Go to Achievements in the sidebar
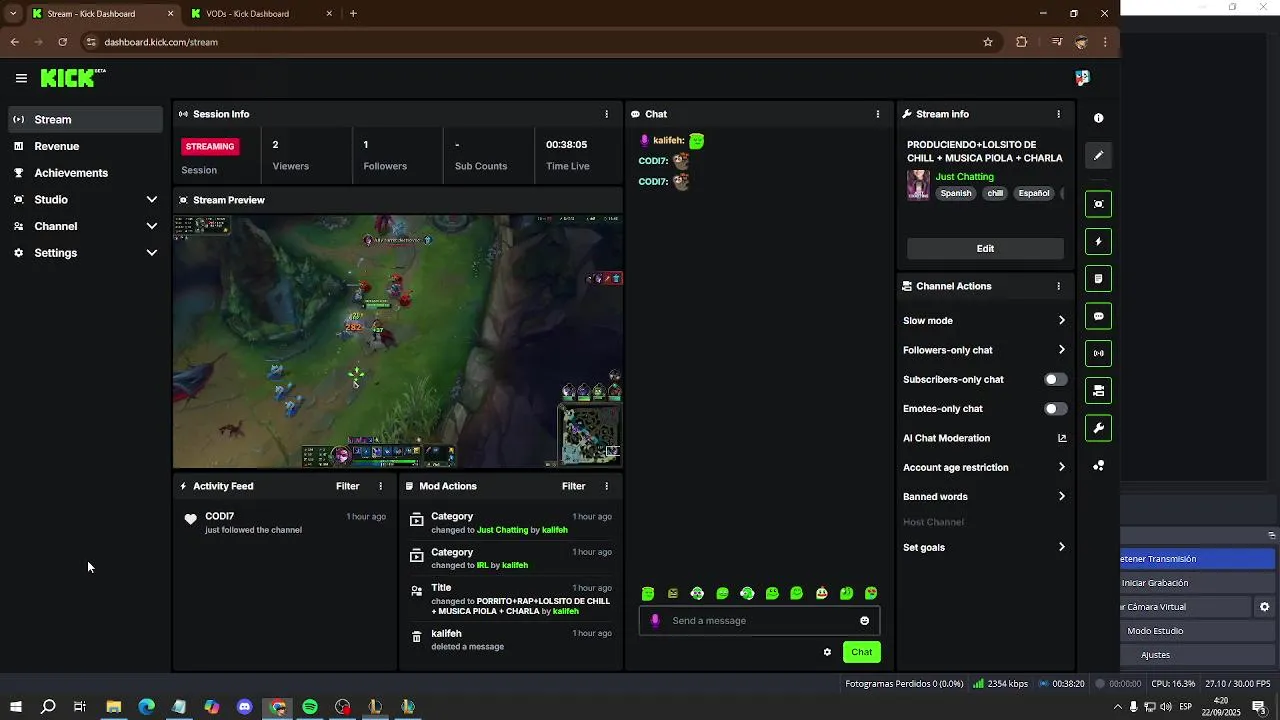This screenshot has height=720, width=1280. click(x=85, y=173)
